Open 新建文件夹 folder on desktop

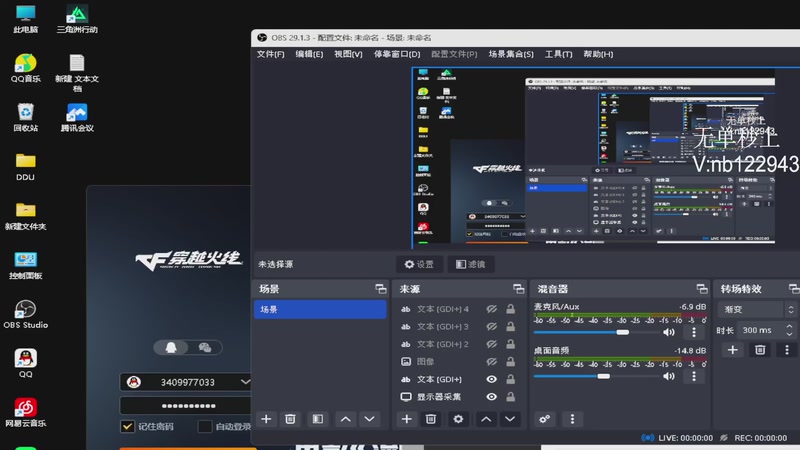point(26,216)
